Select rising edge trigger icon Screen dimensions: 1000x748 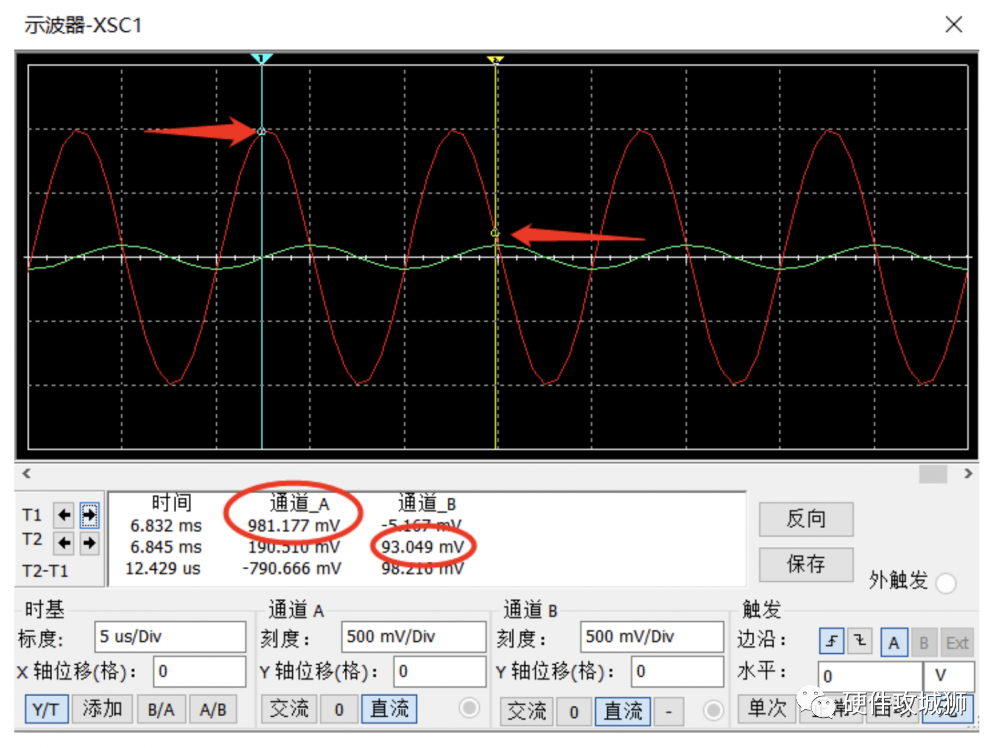pyautogui.click(x=832, y=642)
